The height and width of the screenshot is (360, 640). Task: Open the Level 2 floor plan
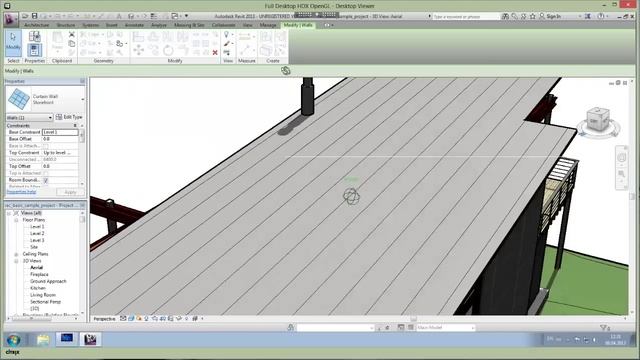[37, 233]
